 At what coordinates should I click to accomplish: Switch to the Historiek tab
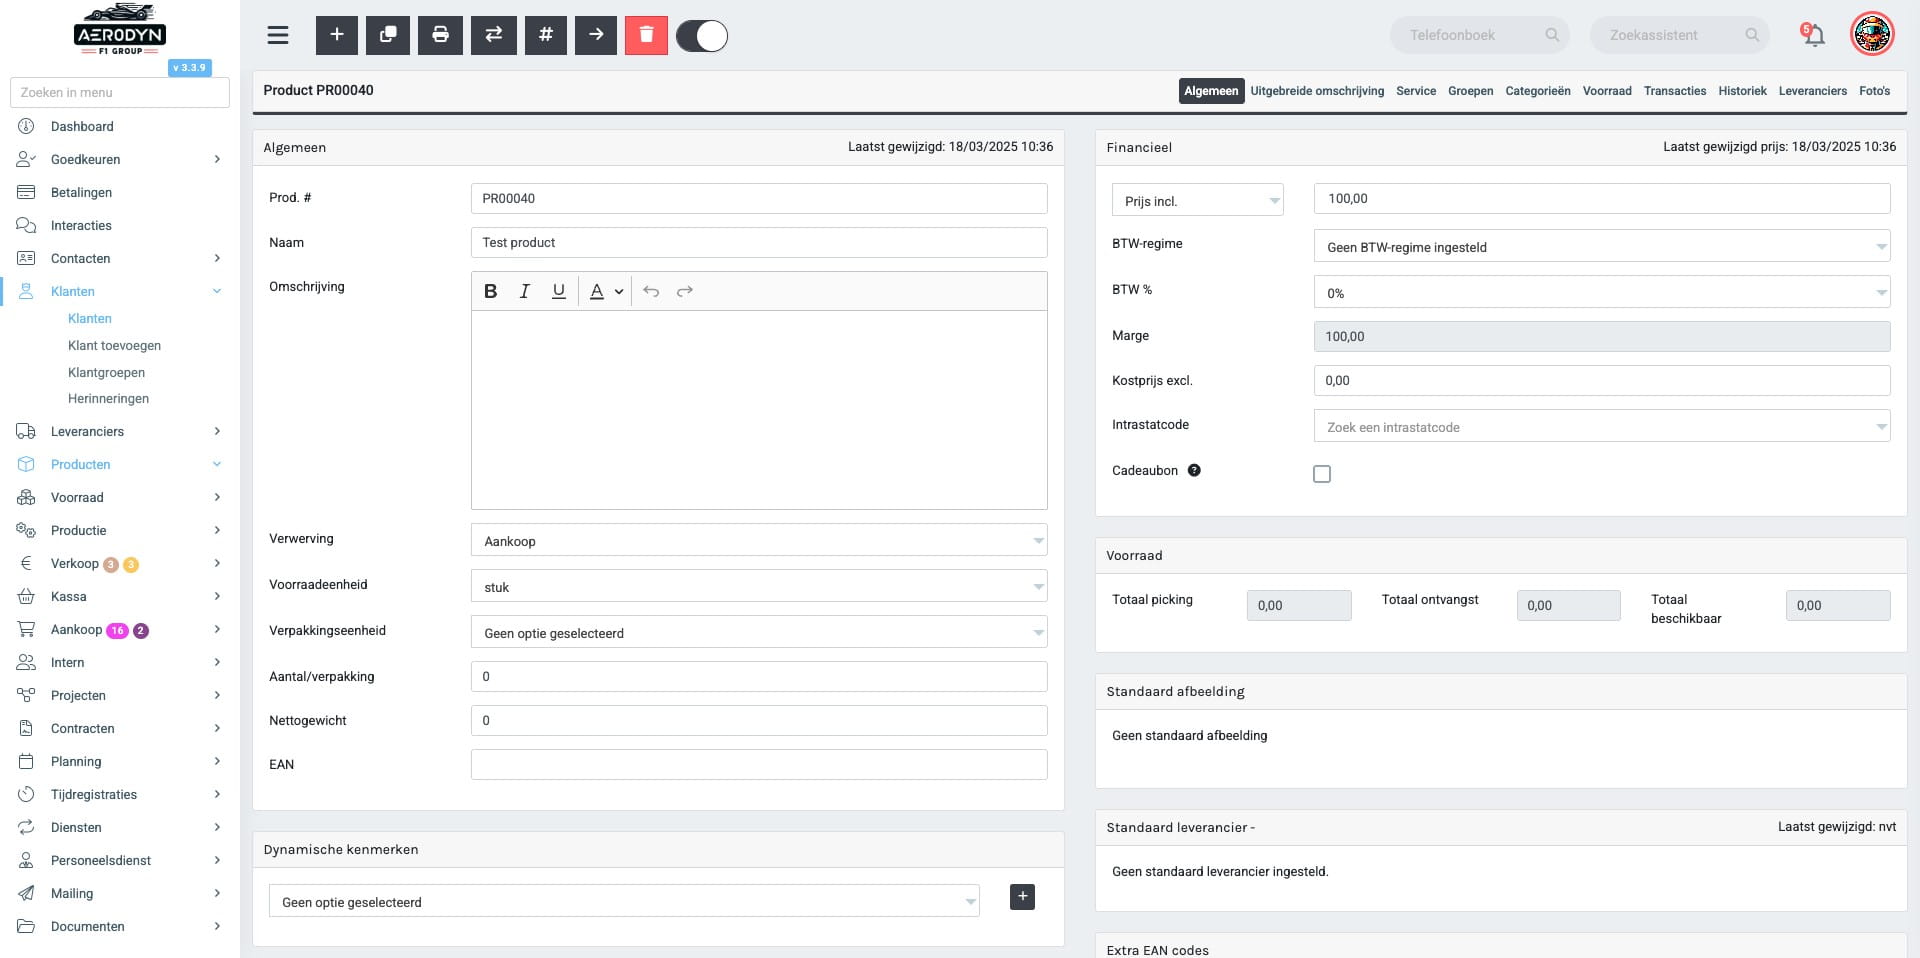[x=1742, y=91]
